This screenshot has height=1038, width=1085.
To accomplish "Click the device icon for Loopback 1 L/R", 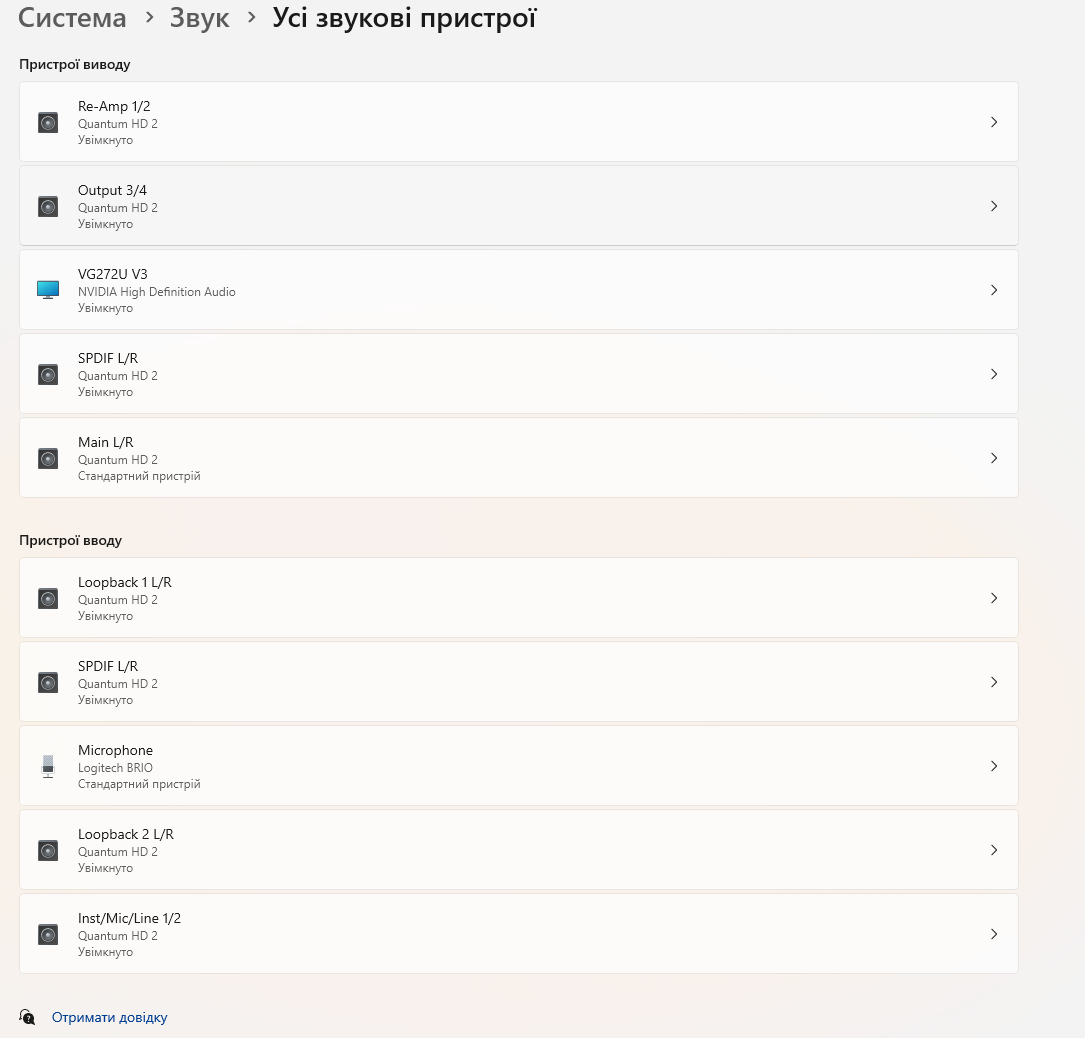I will click(48, 598).
